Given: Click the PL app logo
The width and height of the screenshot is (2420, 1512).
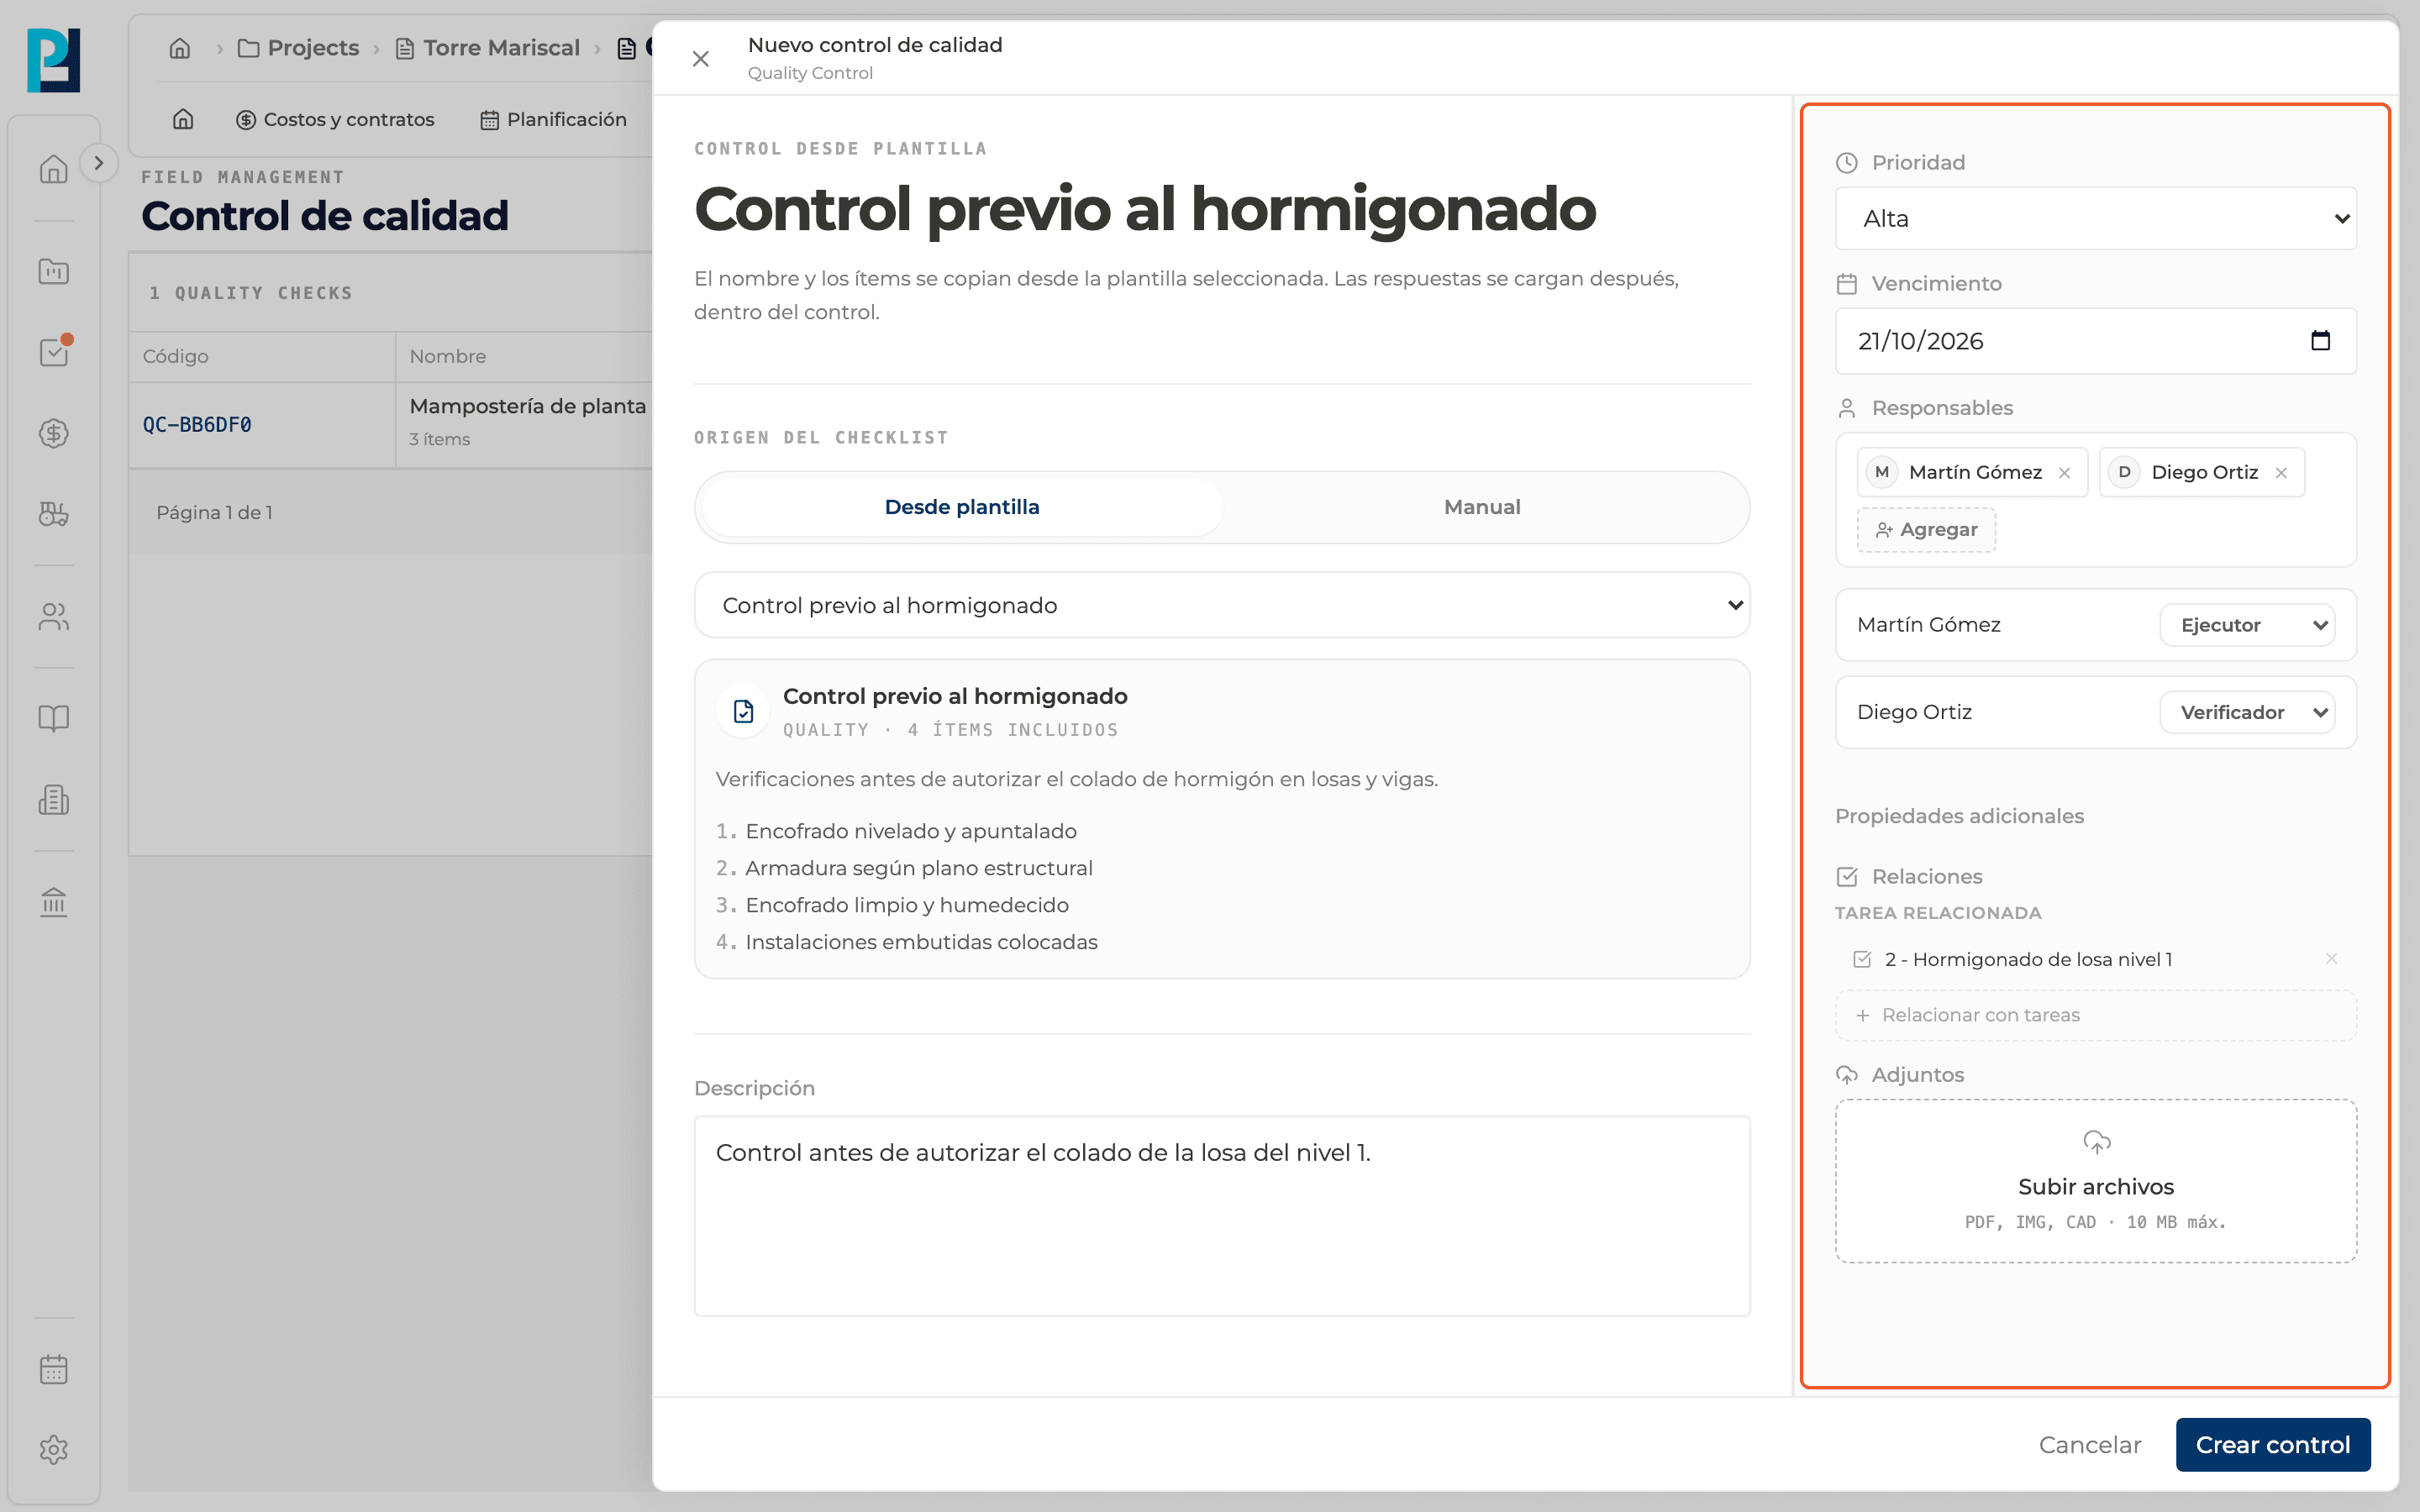Looking at the screenshot, I should tap(54, 60).
